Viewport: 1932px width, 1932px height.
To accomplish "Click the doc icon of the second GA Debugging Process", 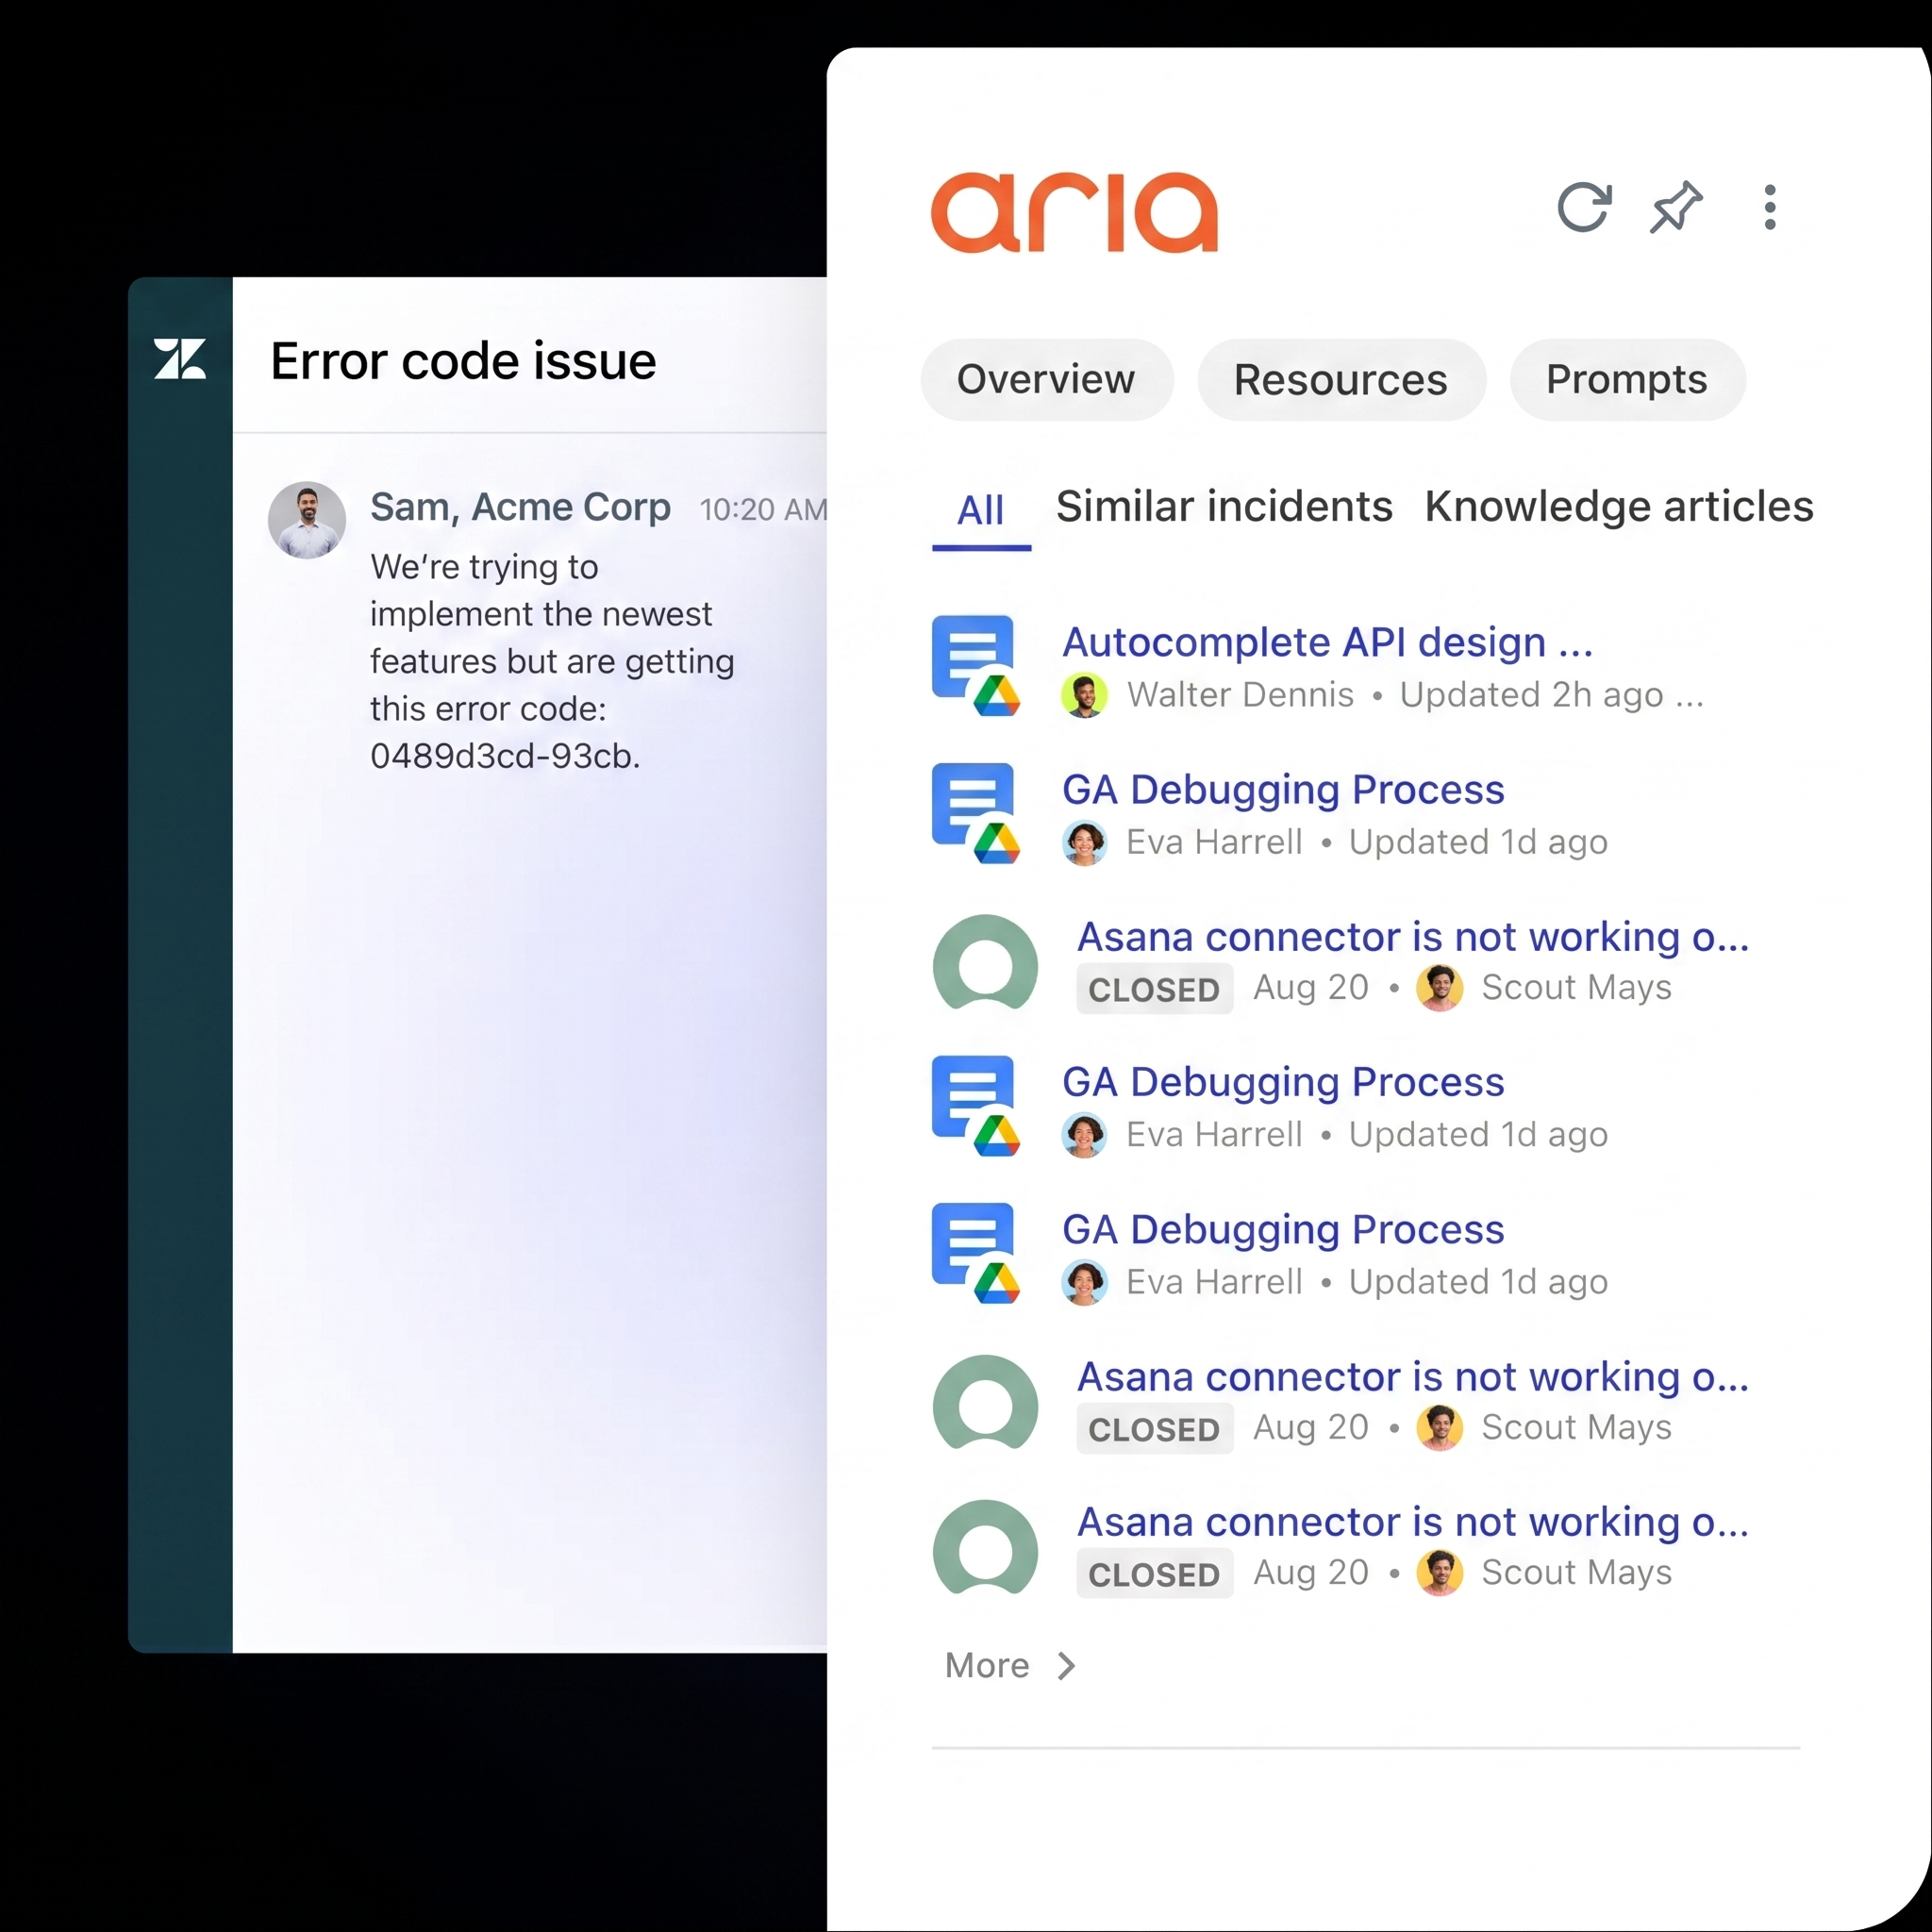I will tap(975, 1107).
